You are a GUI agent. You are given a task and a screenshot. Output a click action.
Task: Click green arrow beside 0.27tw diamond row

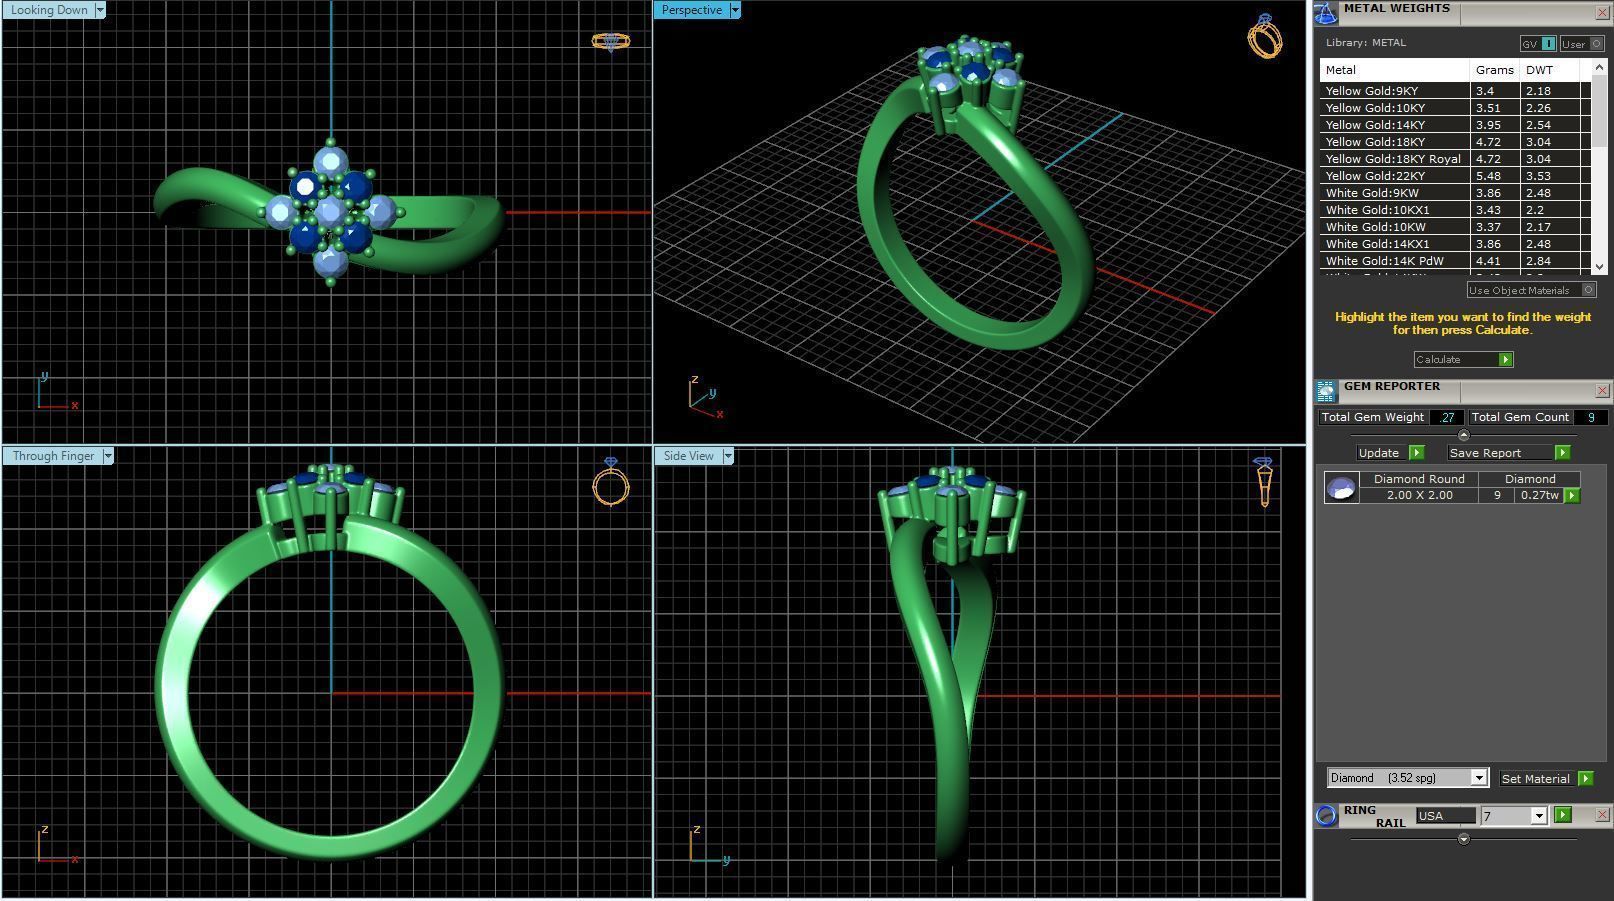(x=1572, y=495)
